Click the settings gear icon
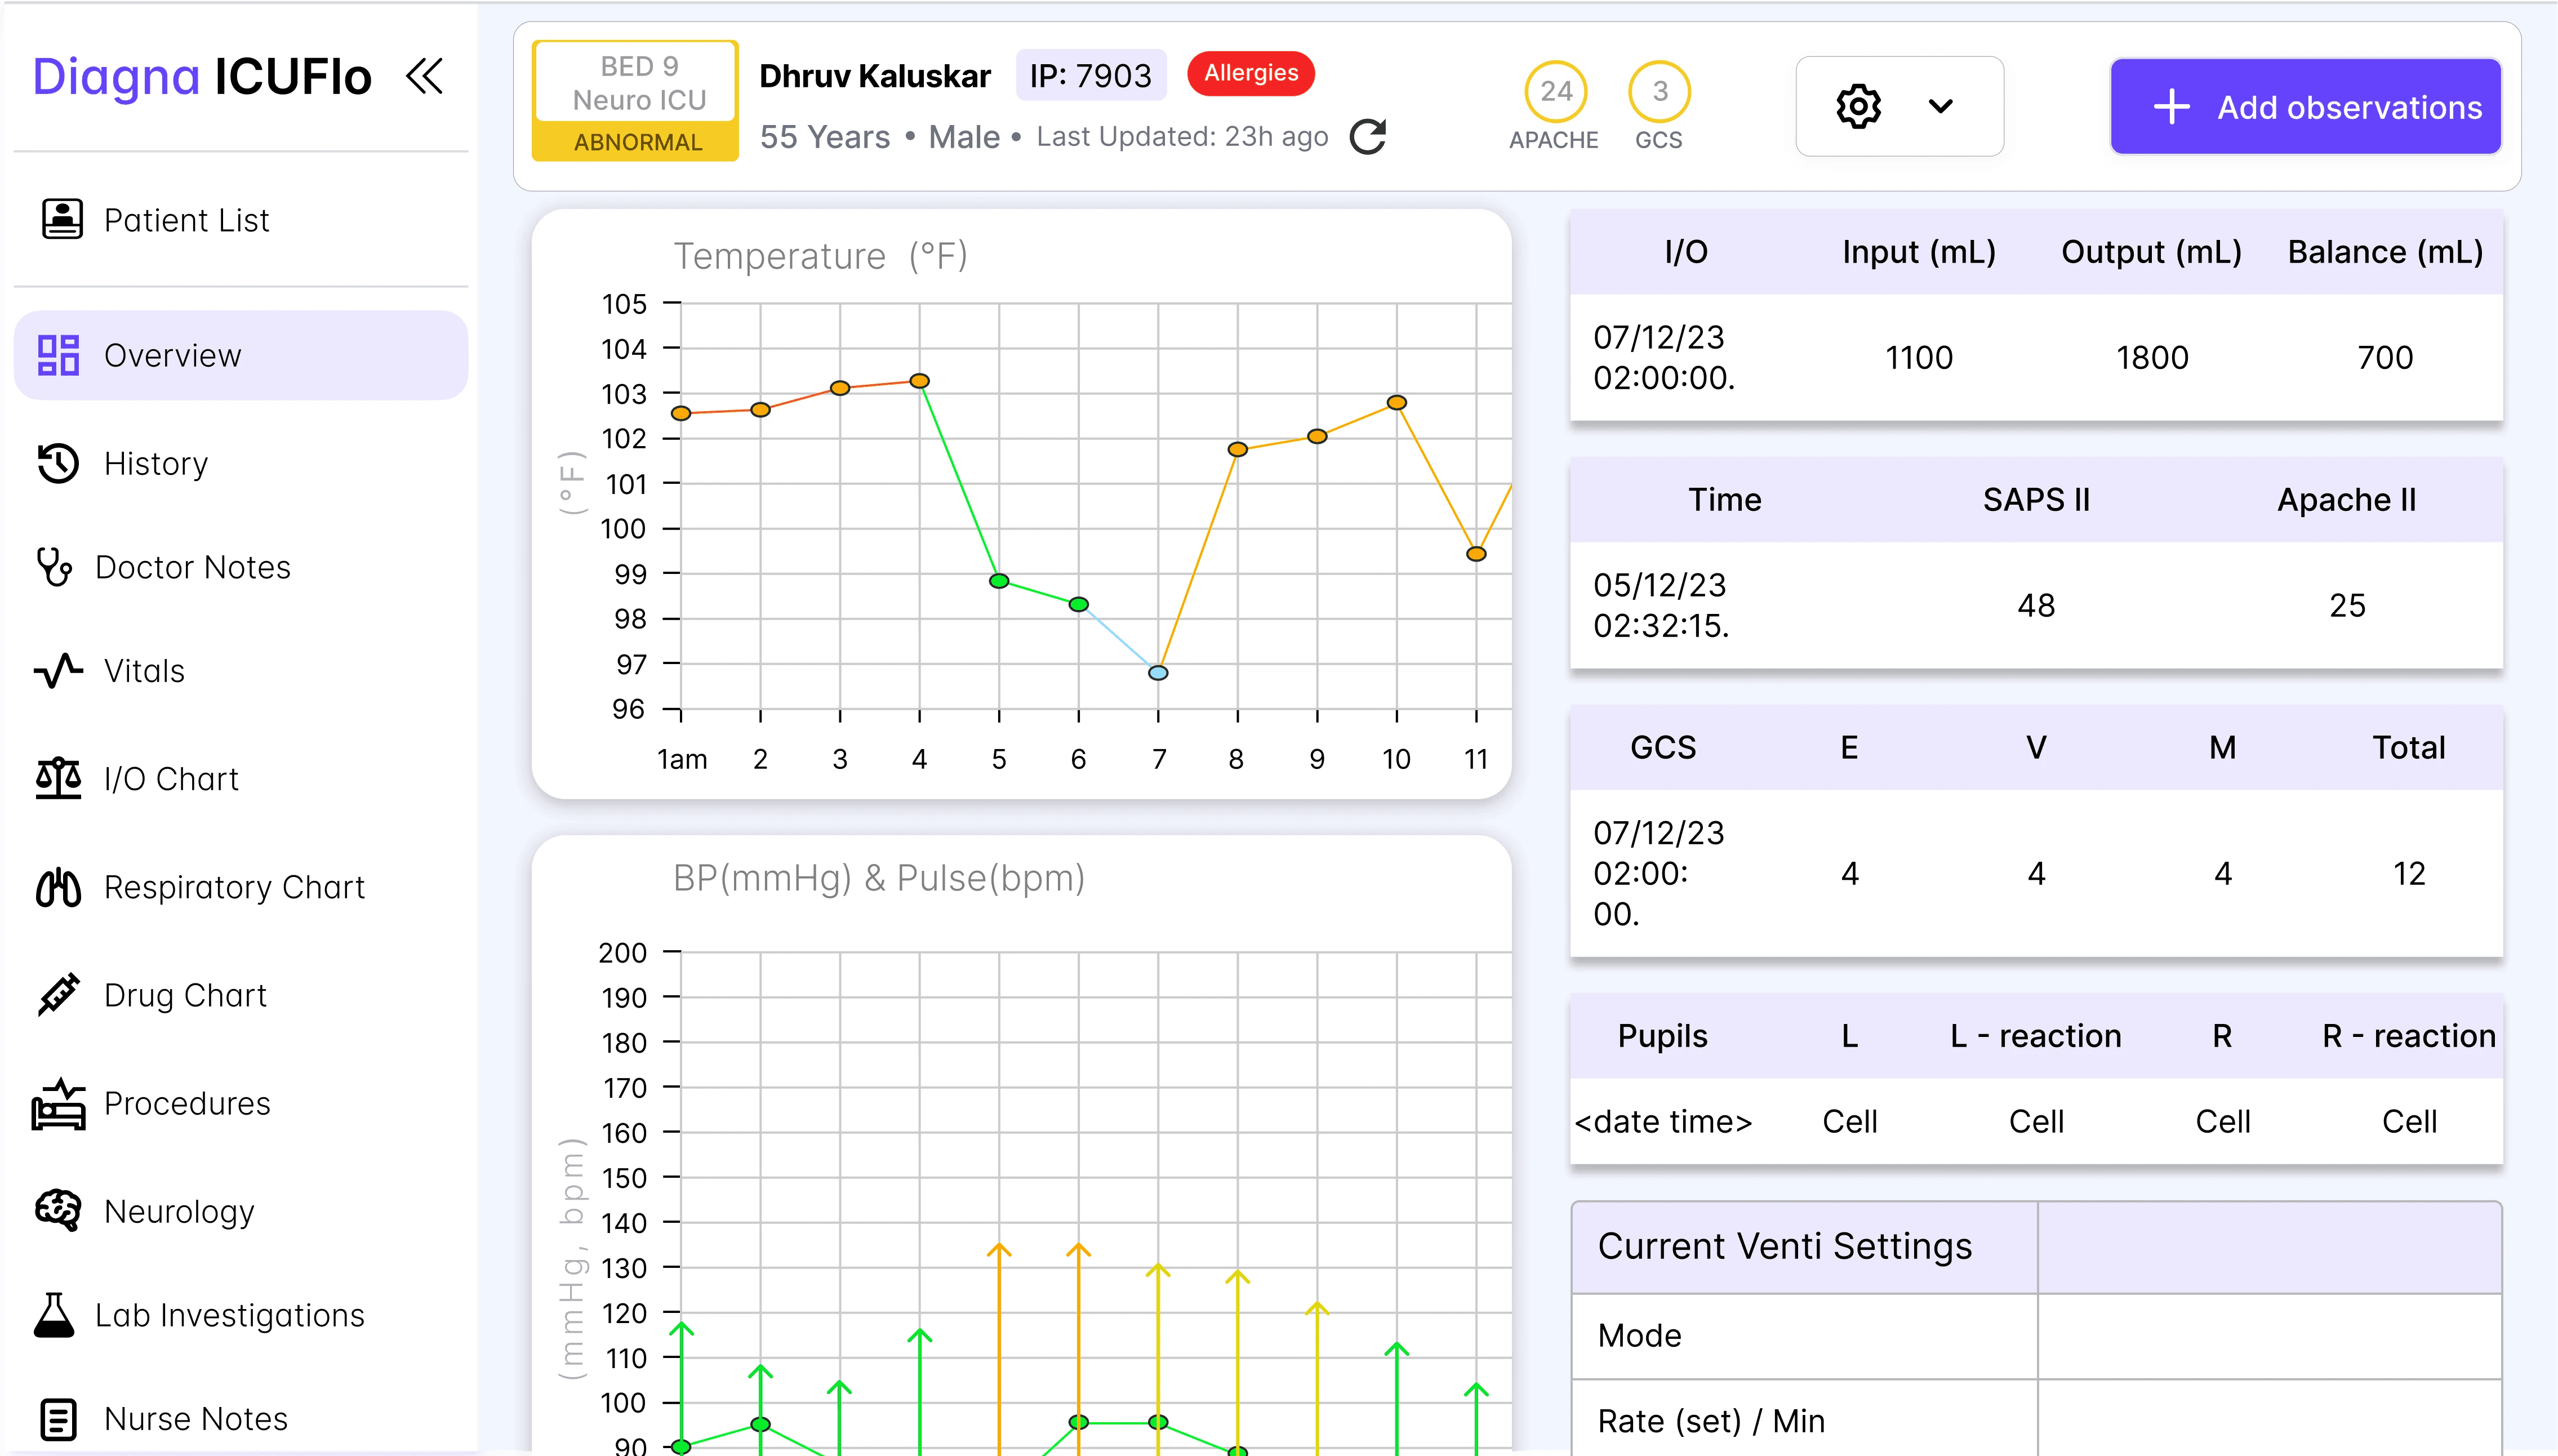This screenshot has height=1456, width=2558. tap(1858, 106)
